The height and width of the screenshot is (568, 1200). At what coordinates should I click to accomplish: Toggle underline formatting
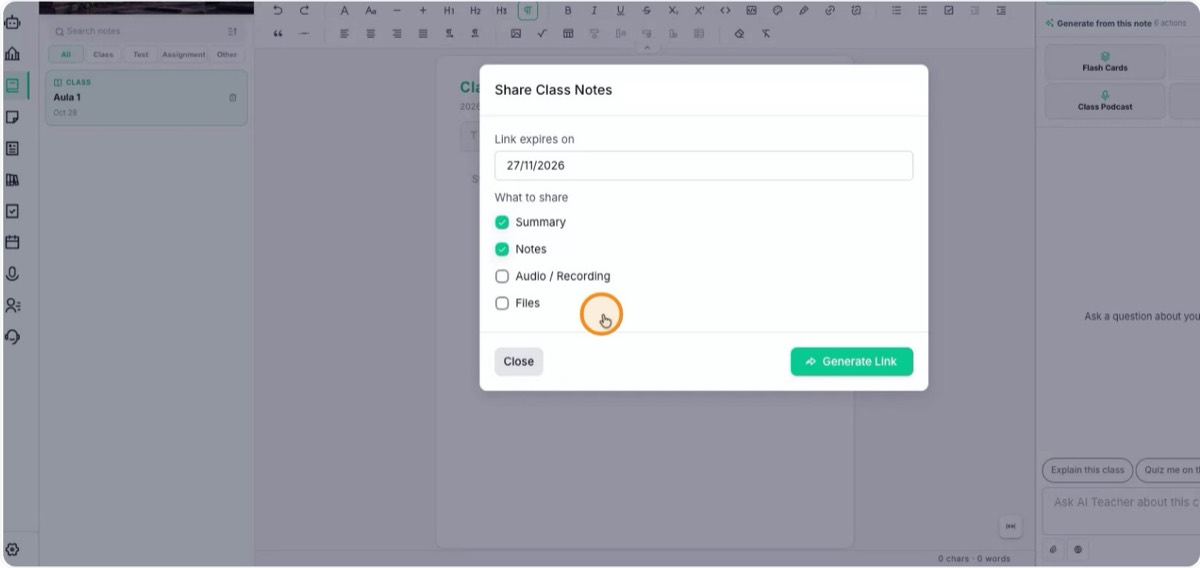pyautogui.click(x=620, y=10)
